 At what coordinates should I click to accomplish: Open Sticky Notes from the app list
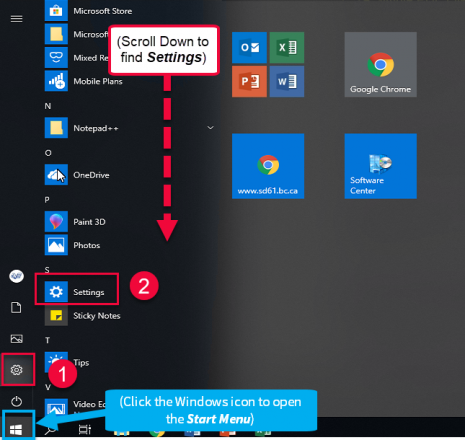tap(83, 315)
